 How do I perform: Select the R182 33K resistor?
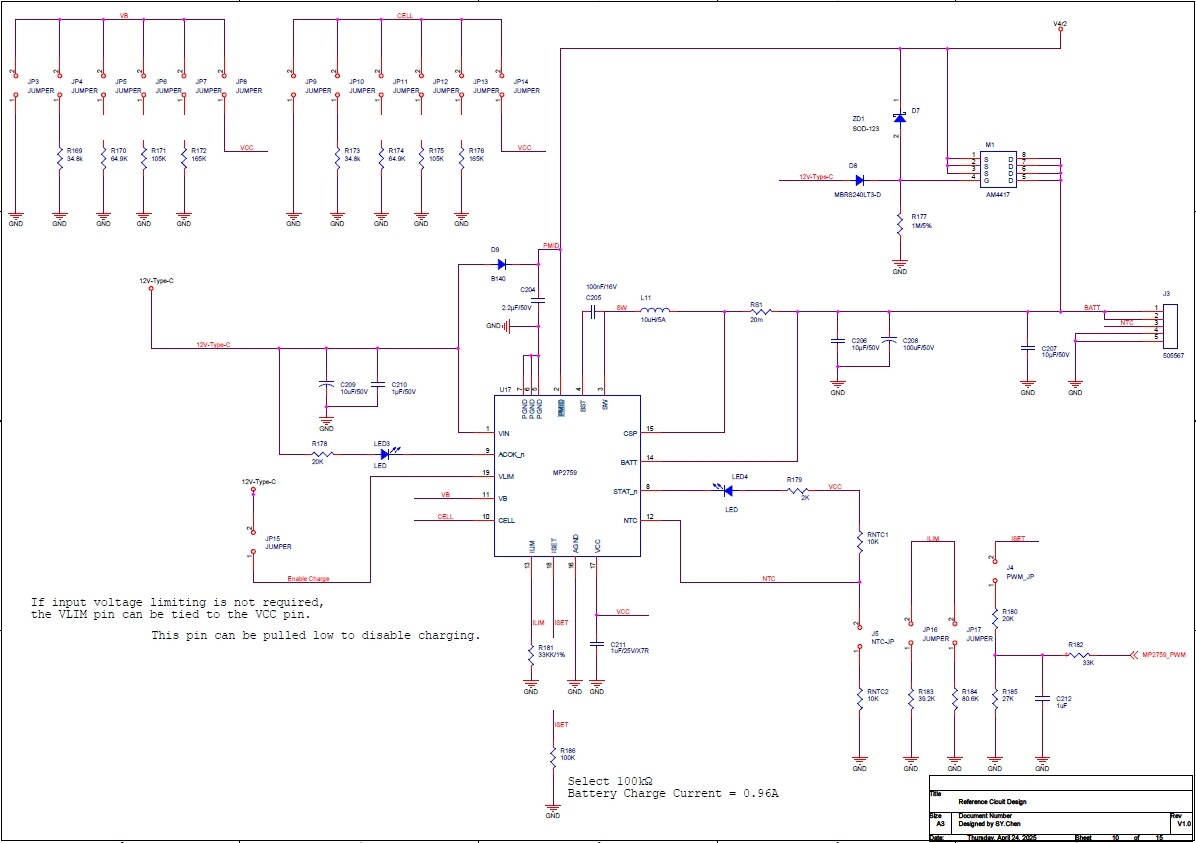1075,656
